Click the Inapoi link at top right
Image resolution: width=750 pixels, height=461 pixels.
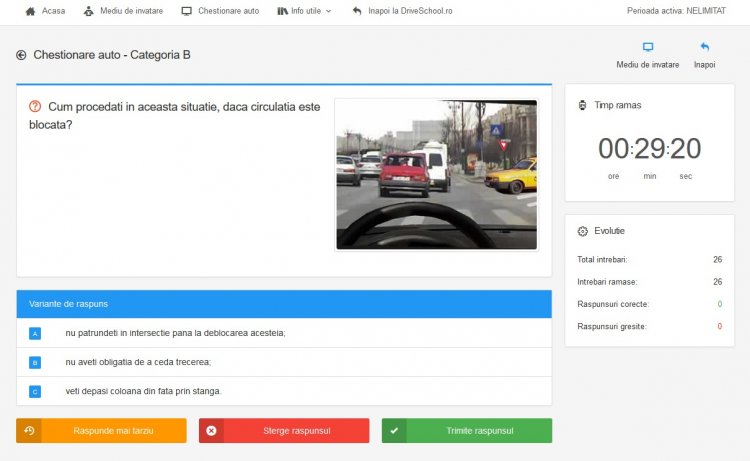(x=705, y=65)
